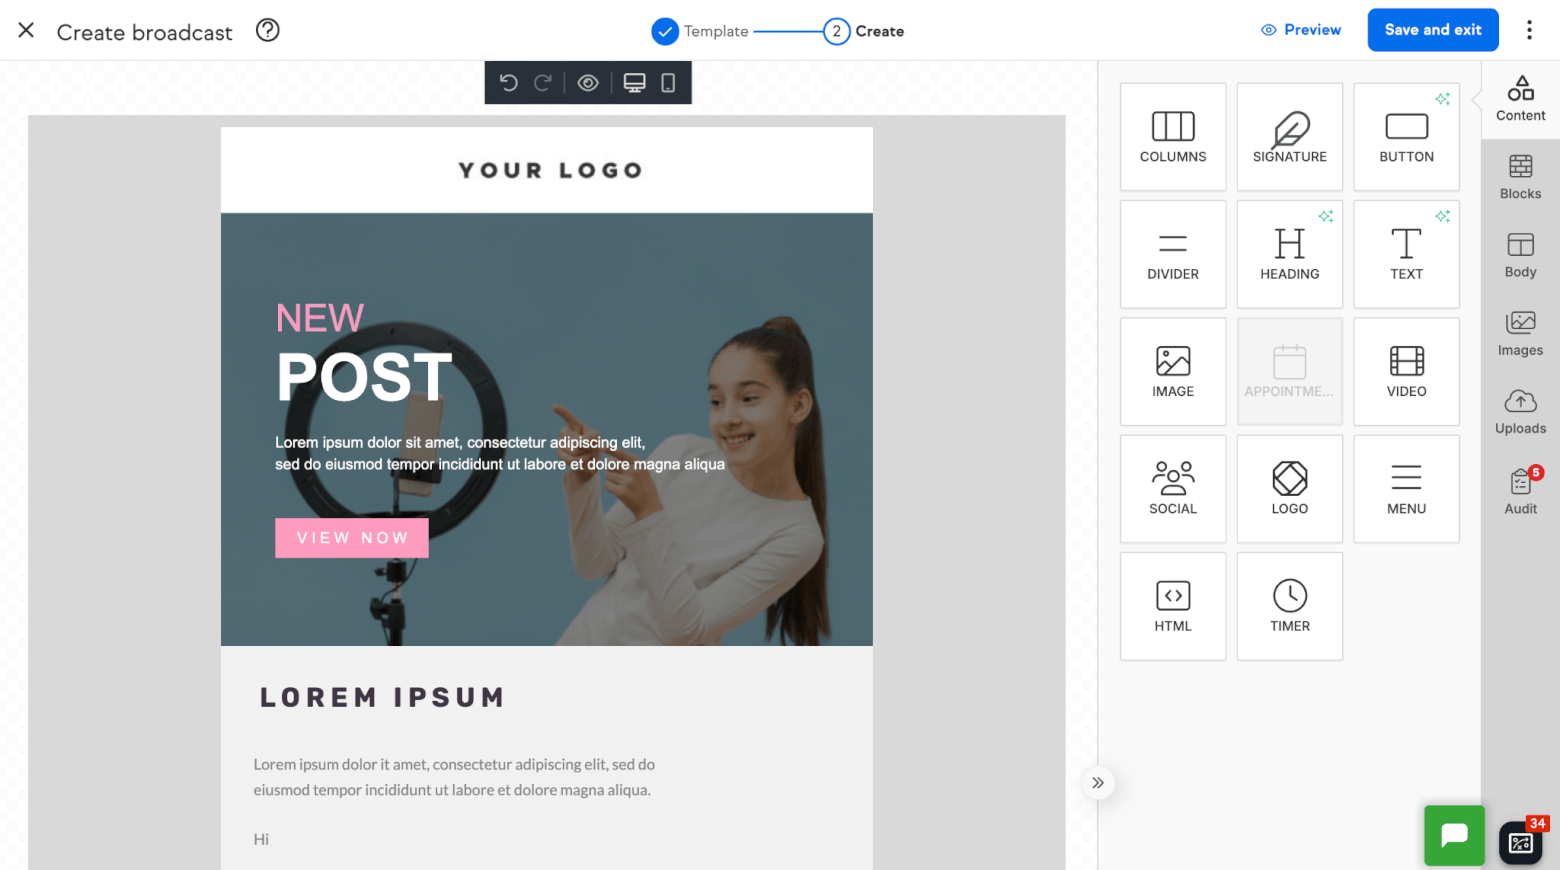Viewport: 1560px width, 870px height.
Task: Pick the Heading content block
Action: click(1289, 254)
